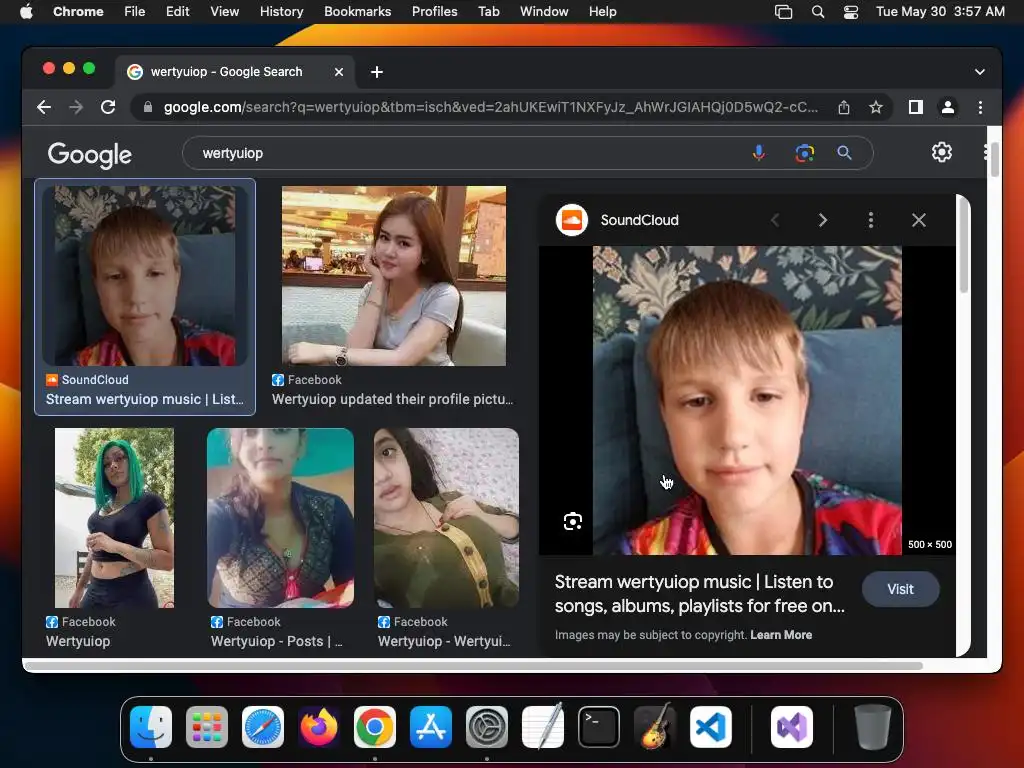Click the magnifier search button
Viewport: 1024px width, 768px height.
coord(844,153)
